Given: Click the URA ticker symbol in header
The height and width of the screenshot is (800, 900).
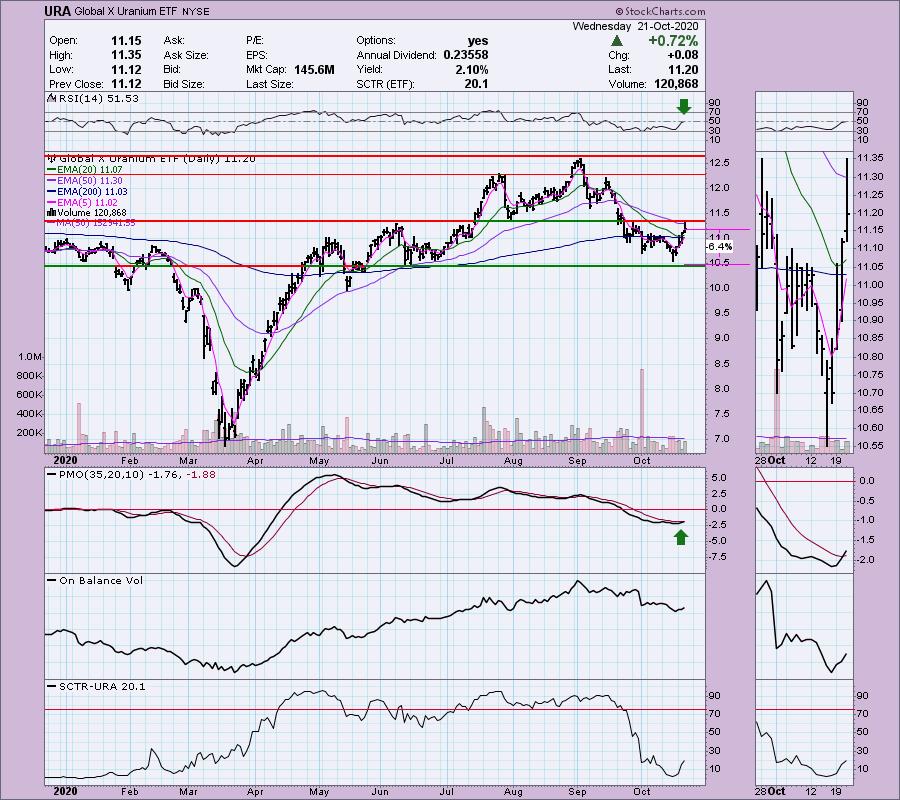Looking at the screenshot, I should point(57,11).
